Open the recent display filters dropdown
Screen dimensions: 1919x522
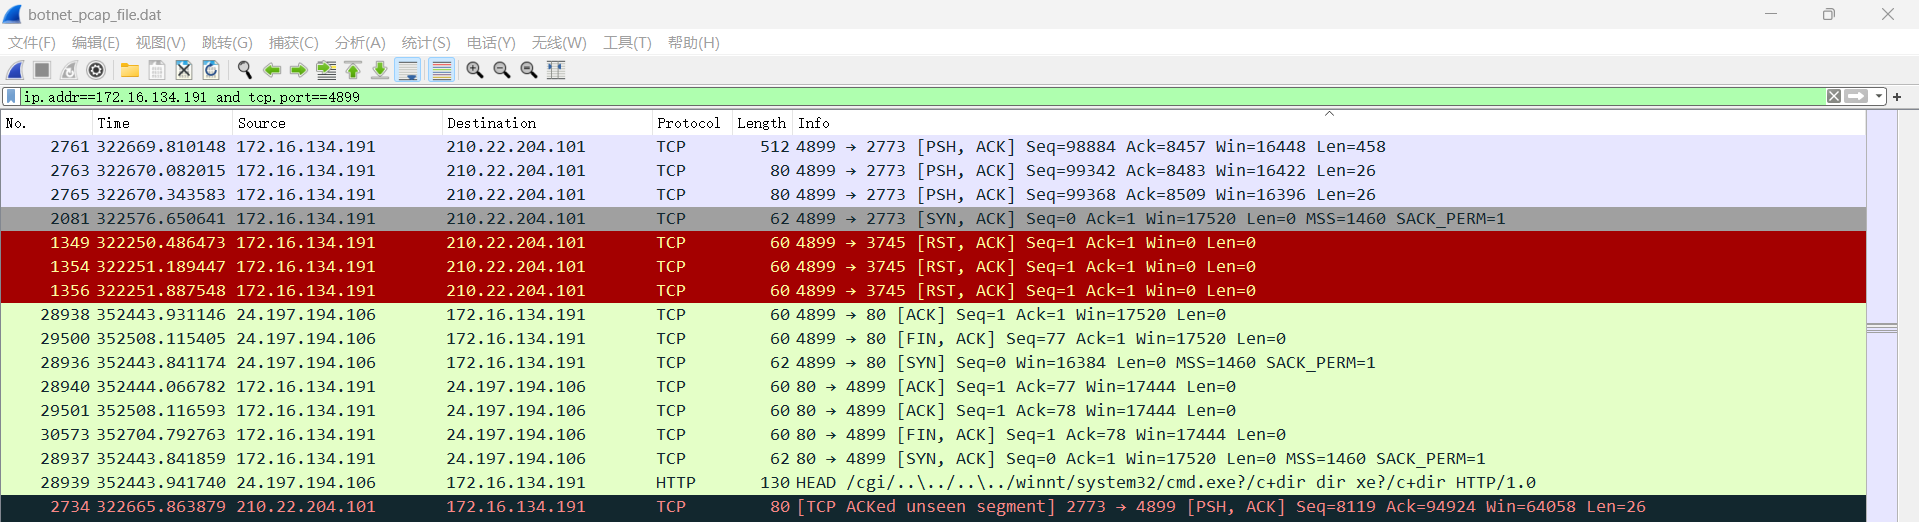1879,97
